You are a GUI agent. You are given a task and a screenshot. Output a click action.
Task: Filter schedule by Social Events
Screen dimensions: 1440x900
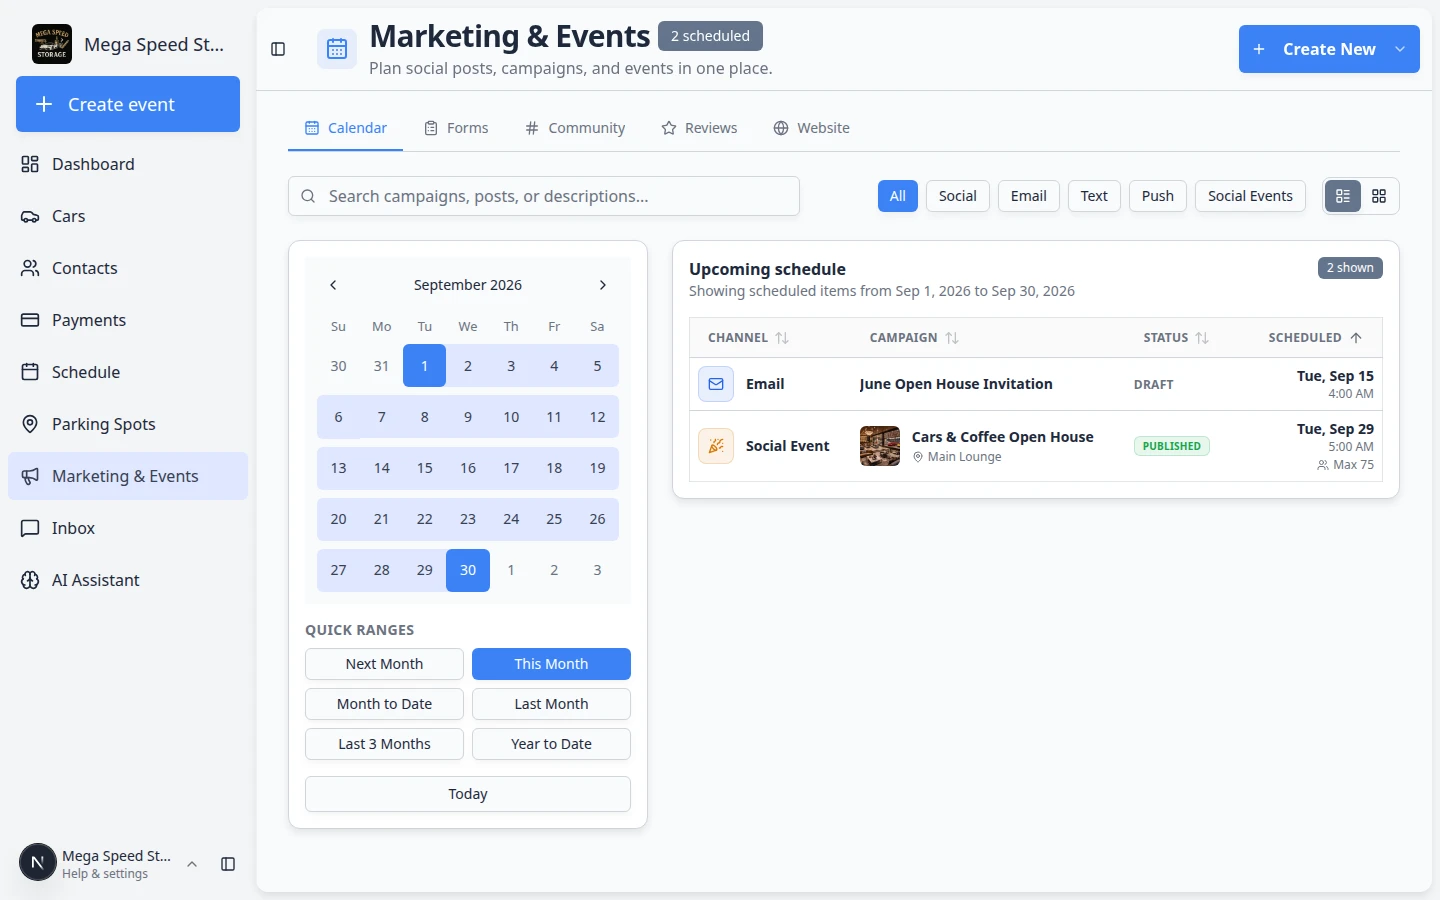(x=1250, y=196)
